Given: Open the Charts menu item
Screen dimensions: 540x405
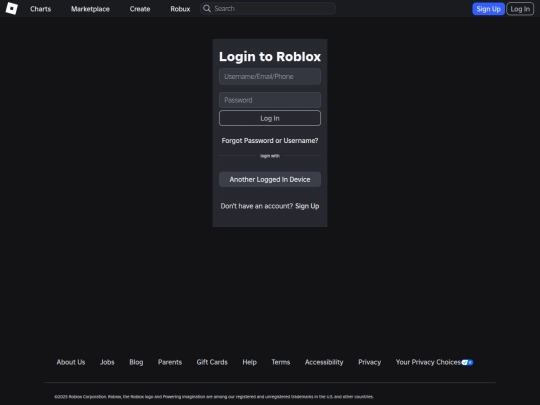Looking at the screenshot, I should [x=40, y=9].
